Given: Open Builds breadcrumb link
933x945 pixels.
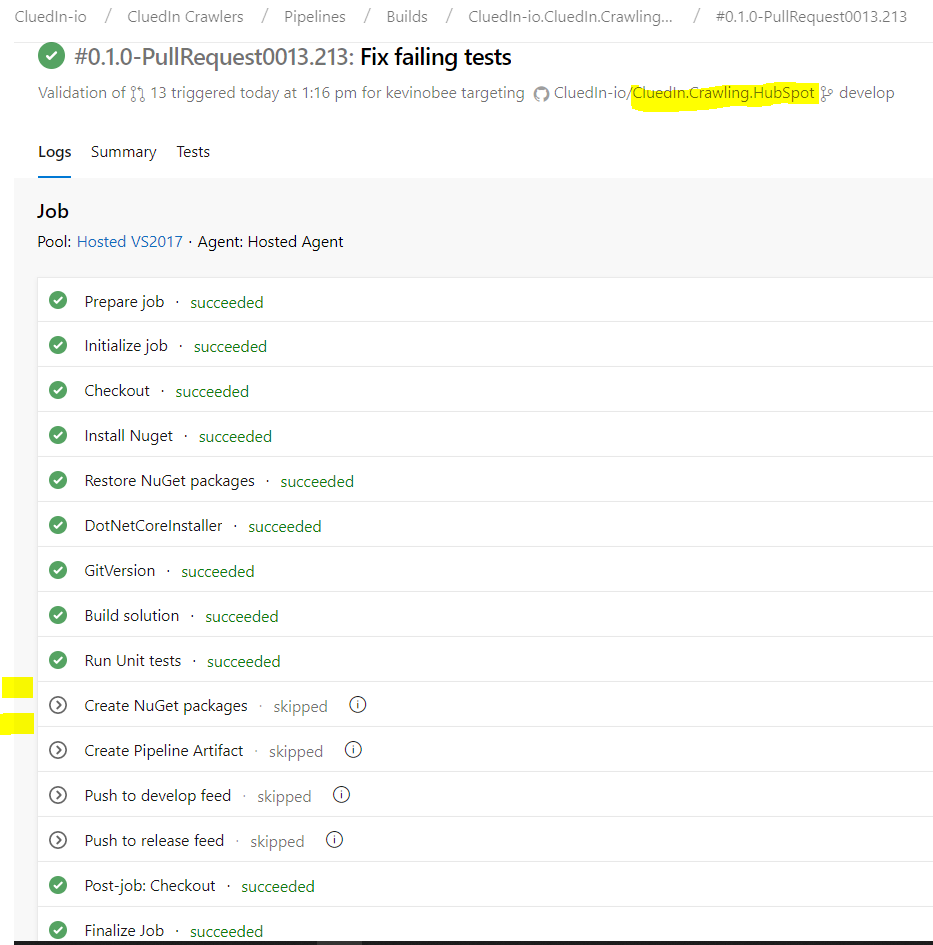Looking at the screenshot, I should pyautogui.click(x=407, y=17).
